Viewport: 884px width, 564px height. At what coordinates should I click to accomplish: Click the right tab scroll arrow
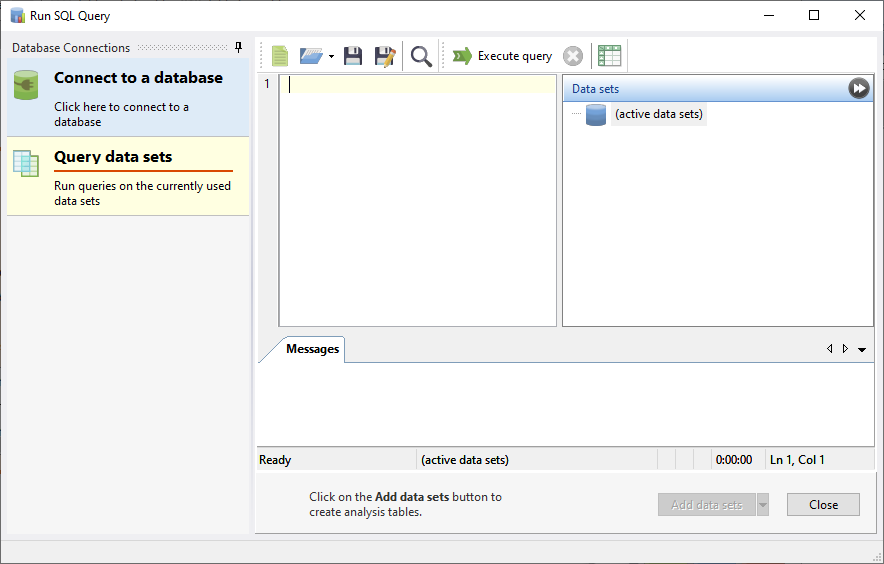click(845, 349)
